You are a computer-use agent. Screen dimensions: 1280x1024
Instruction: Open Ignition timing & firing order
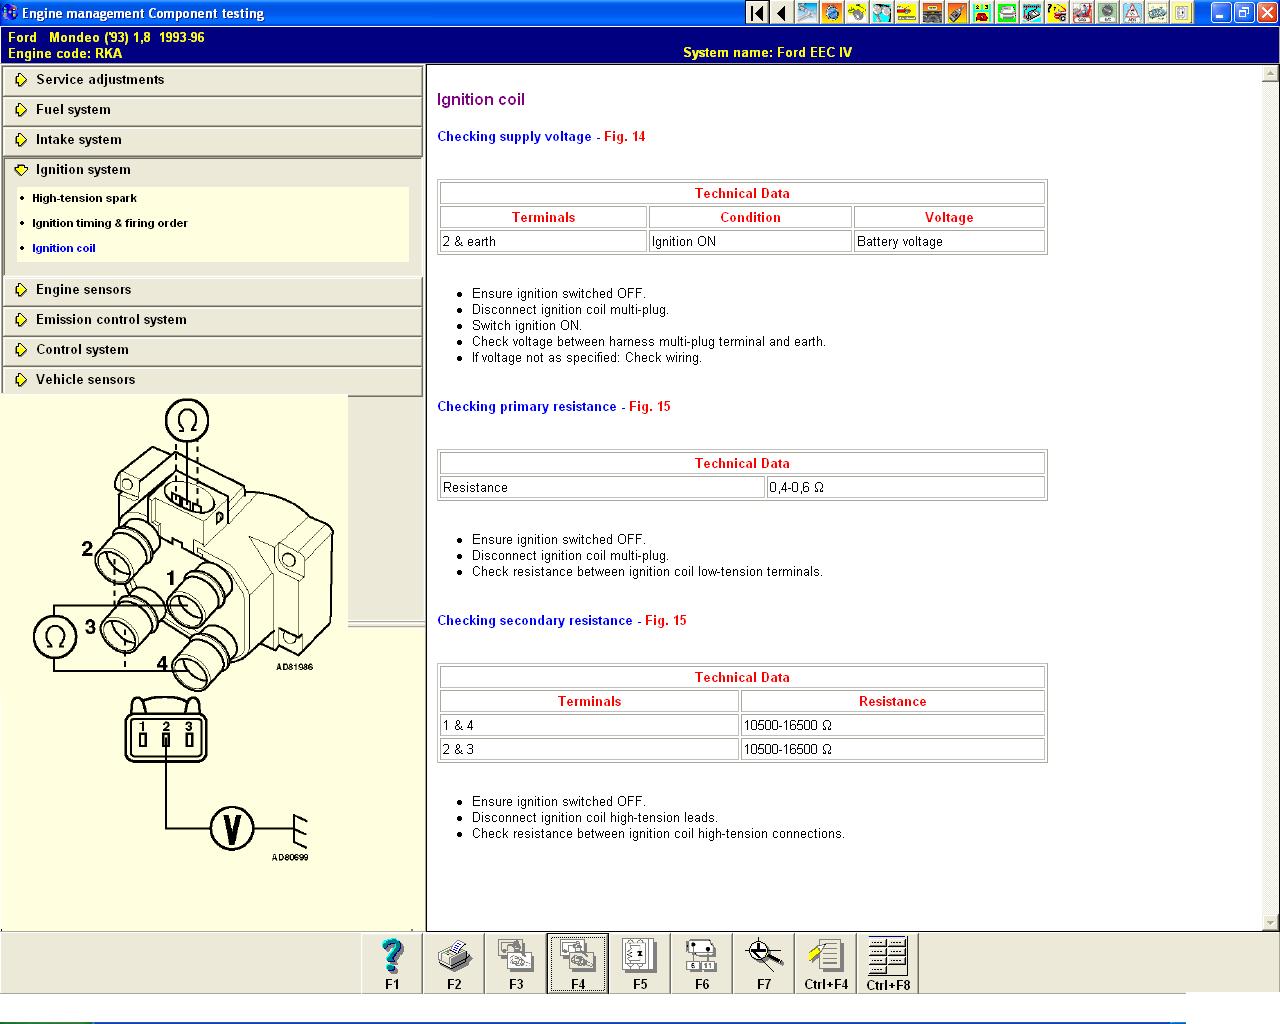[110, 223]
